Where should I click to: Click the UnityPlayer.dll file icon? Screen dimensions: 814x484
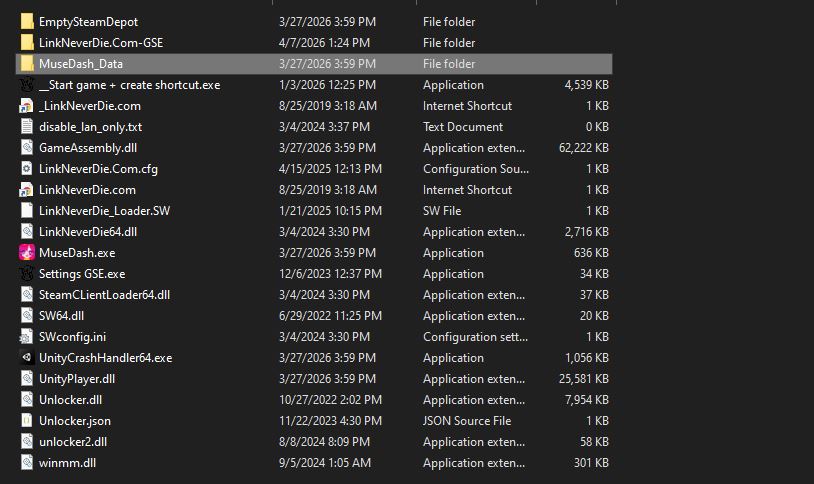(27, 379)
